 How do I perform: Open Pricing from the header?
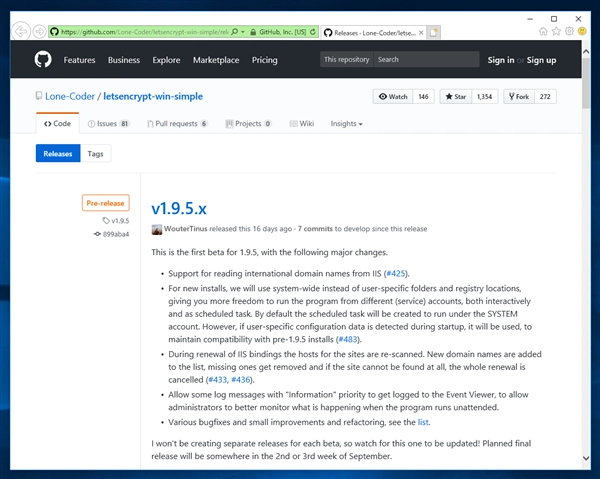(x=264, y=60)
